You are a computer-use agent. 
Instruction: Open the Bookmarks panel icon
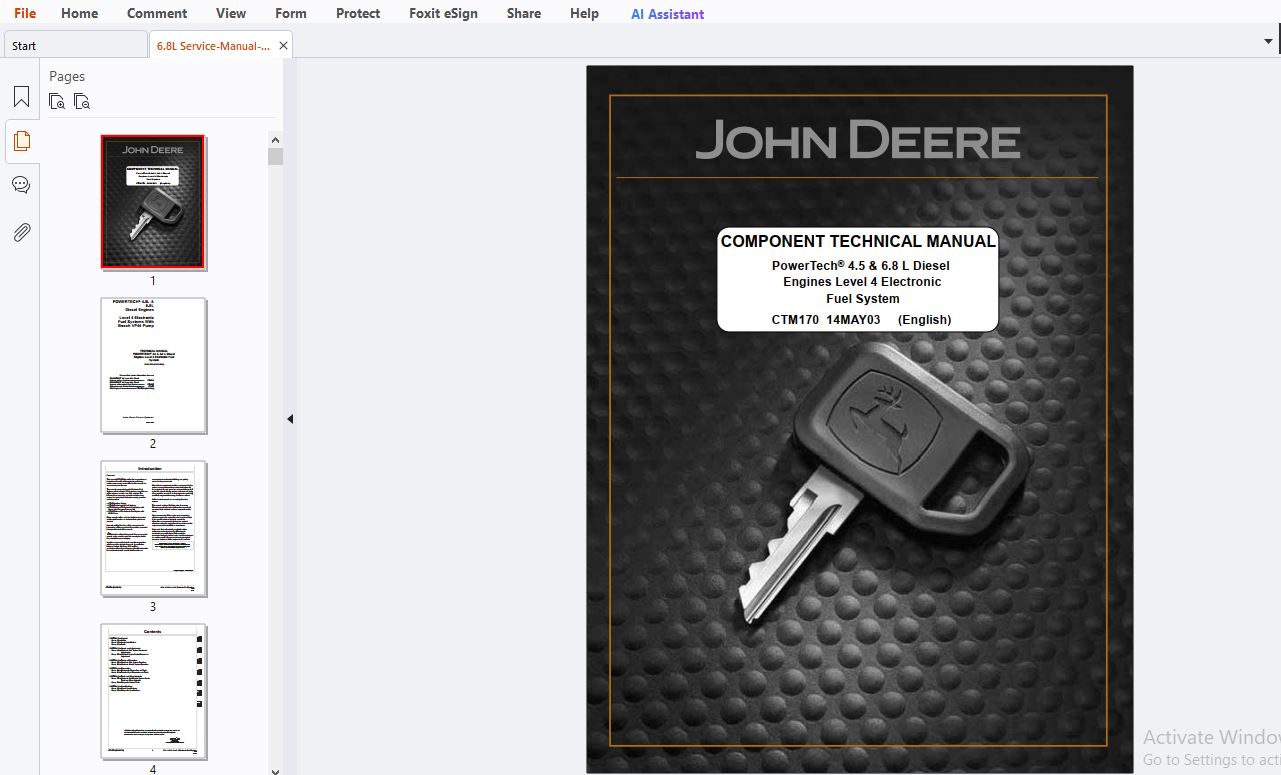click(x=21, y=97)
